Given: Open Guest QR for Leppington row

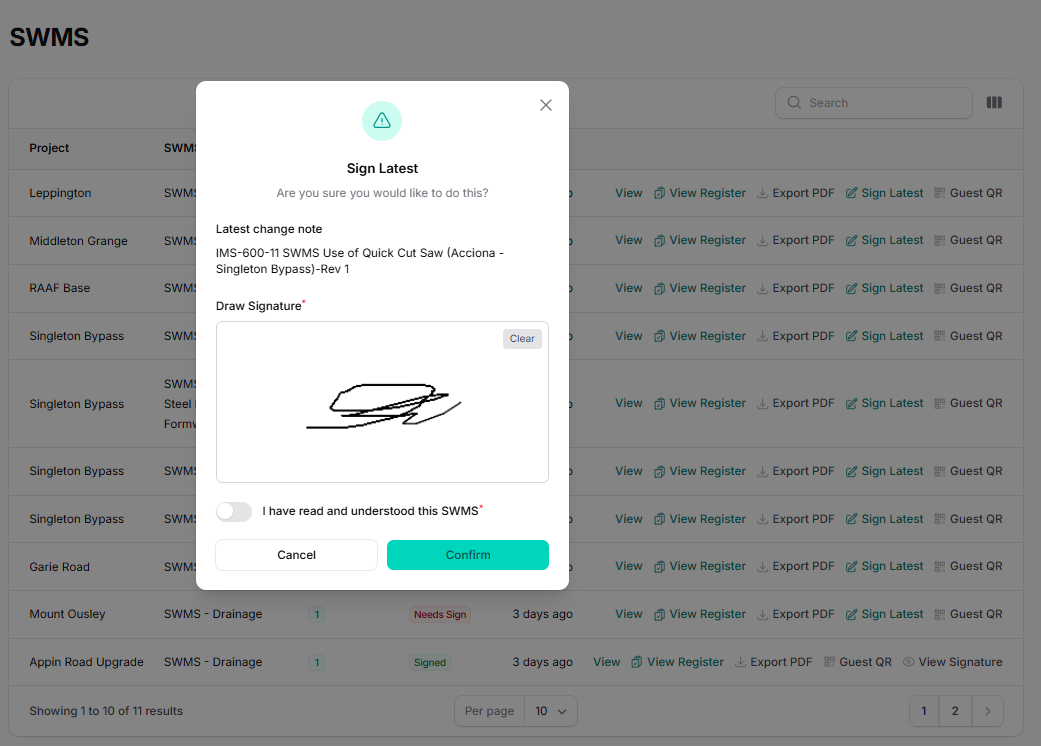Looking at the screenshot, I should click(x=968, y=193).
